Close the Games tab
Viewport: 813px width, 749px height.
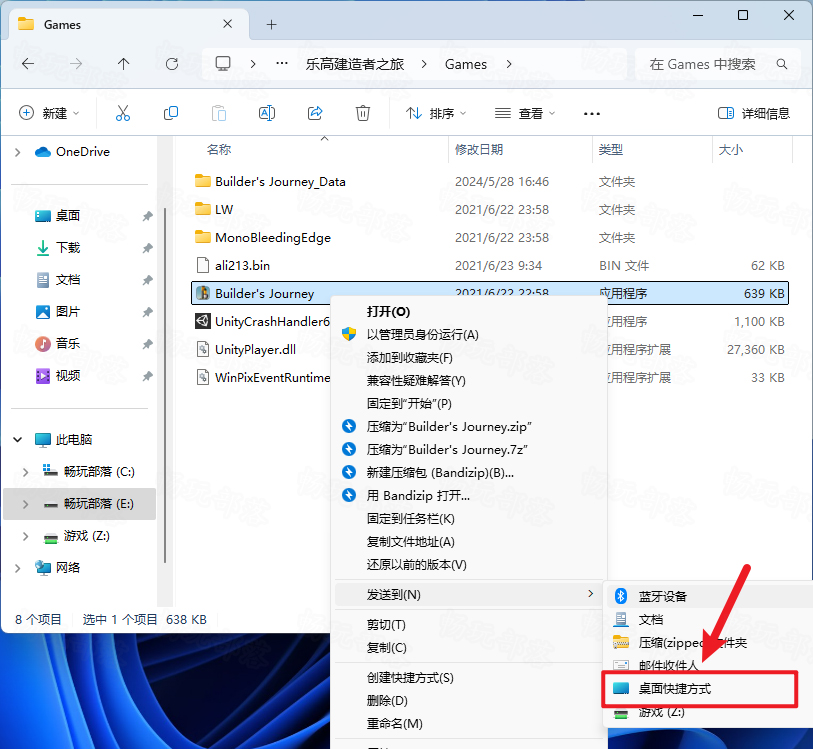click(227, 24)
